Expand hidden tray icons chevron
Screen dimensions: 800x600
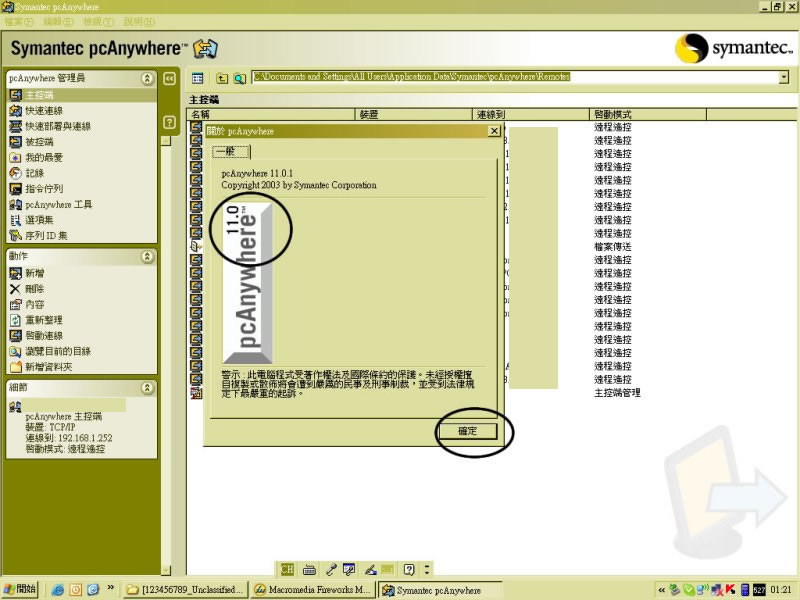pyautogui.click(x=661, y=590)
